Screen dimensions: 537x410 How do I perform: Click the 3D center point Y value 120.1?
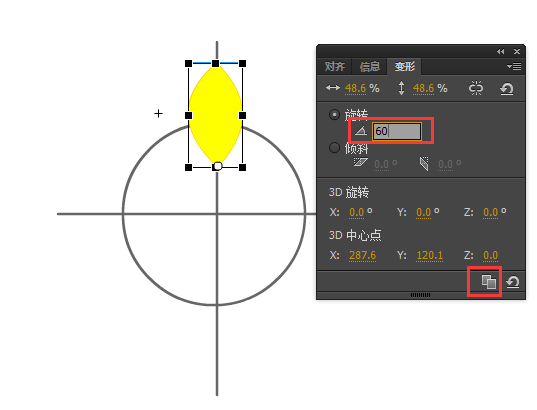coord(429,255)
